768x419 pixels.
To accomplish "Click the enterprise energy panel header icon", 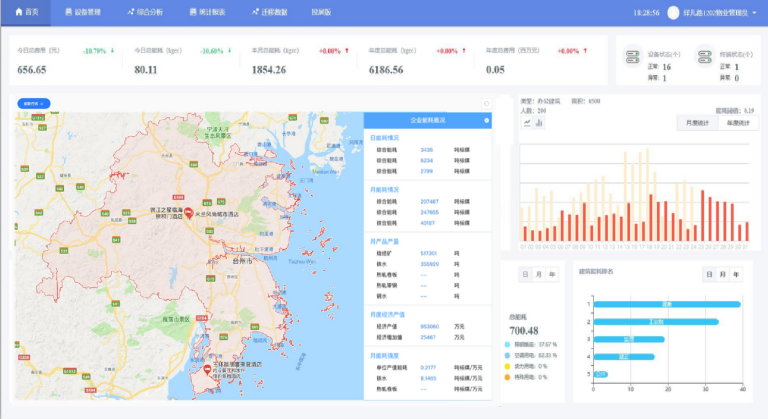I will (486, 120).
